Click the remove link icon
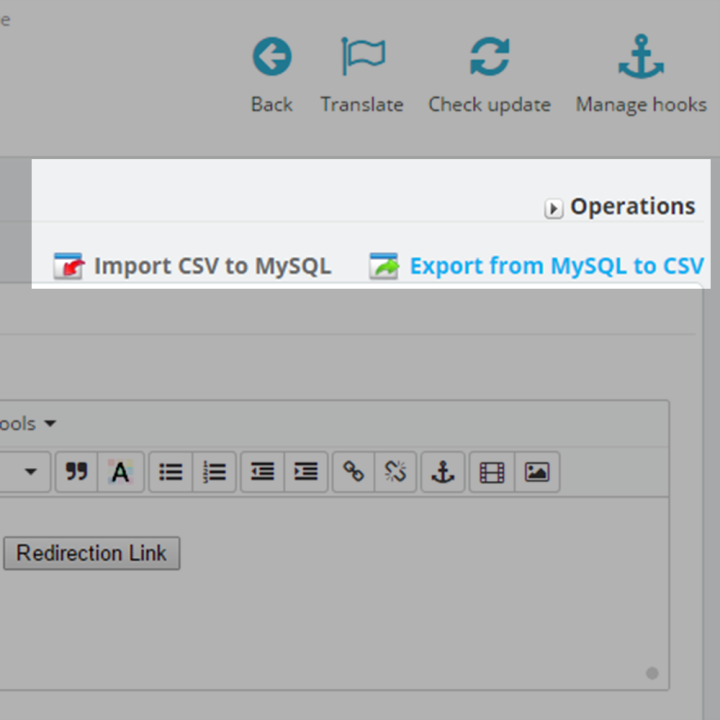 pos(395,472)
